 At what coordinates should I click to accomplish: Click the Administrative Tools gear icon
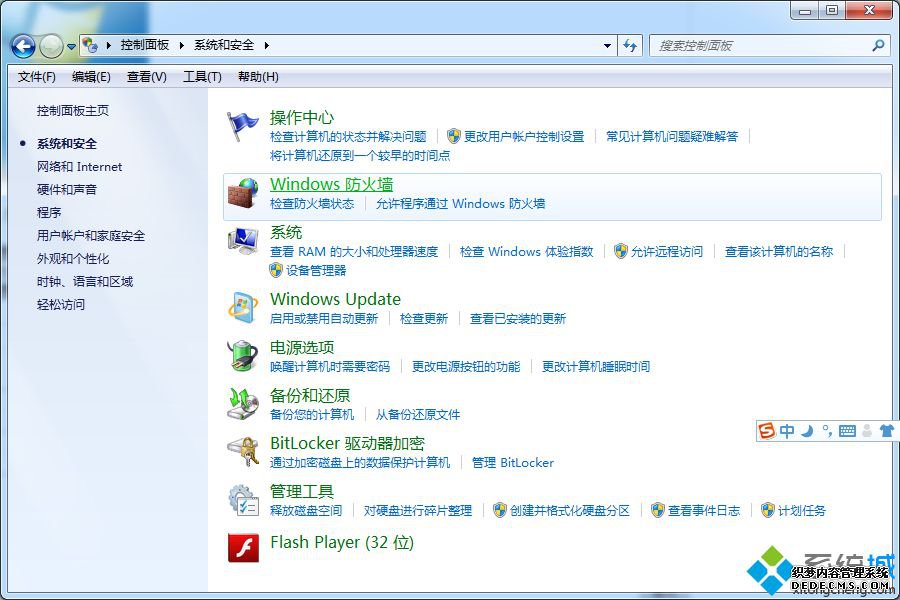243,500
